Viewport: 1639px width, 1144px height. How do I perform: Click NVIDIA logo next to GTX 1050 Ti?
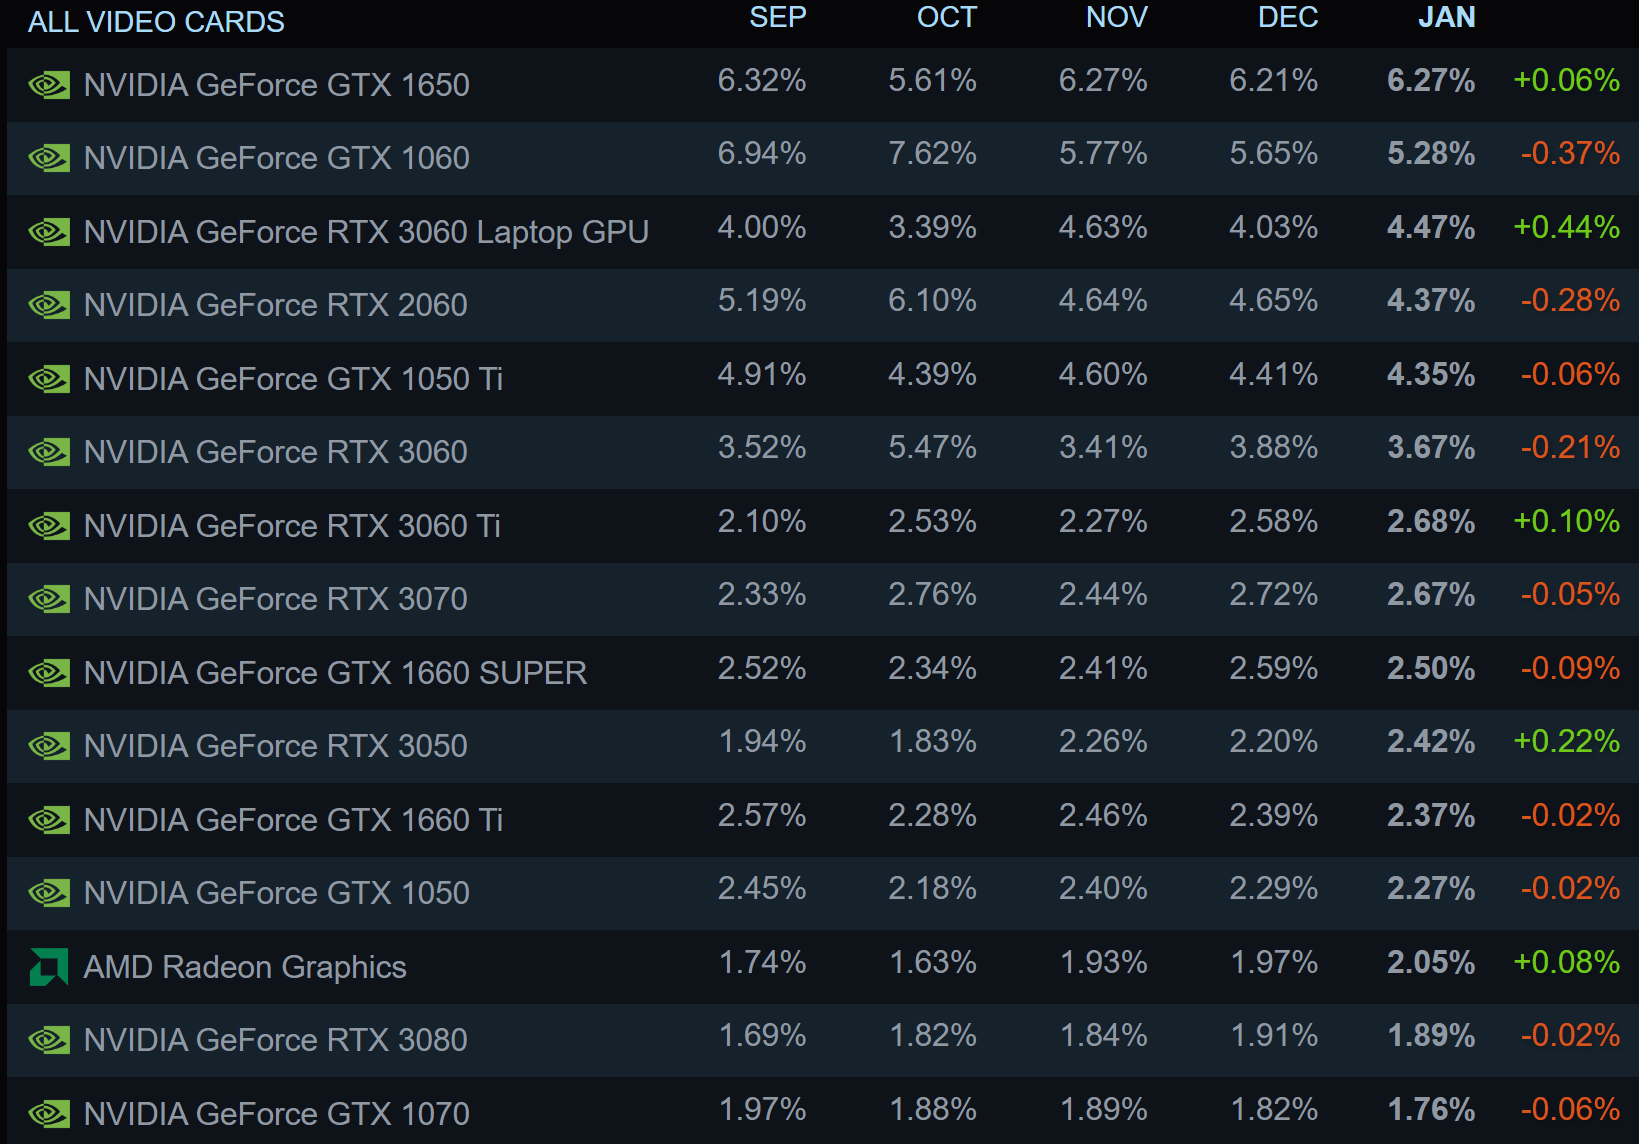coord(48,379)
